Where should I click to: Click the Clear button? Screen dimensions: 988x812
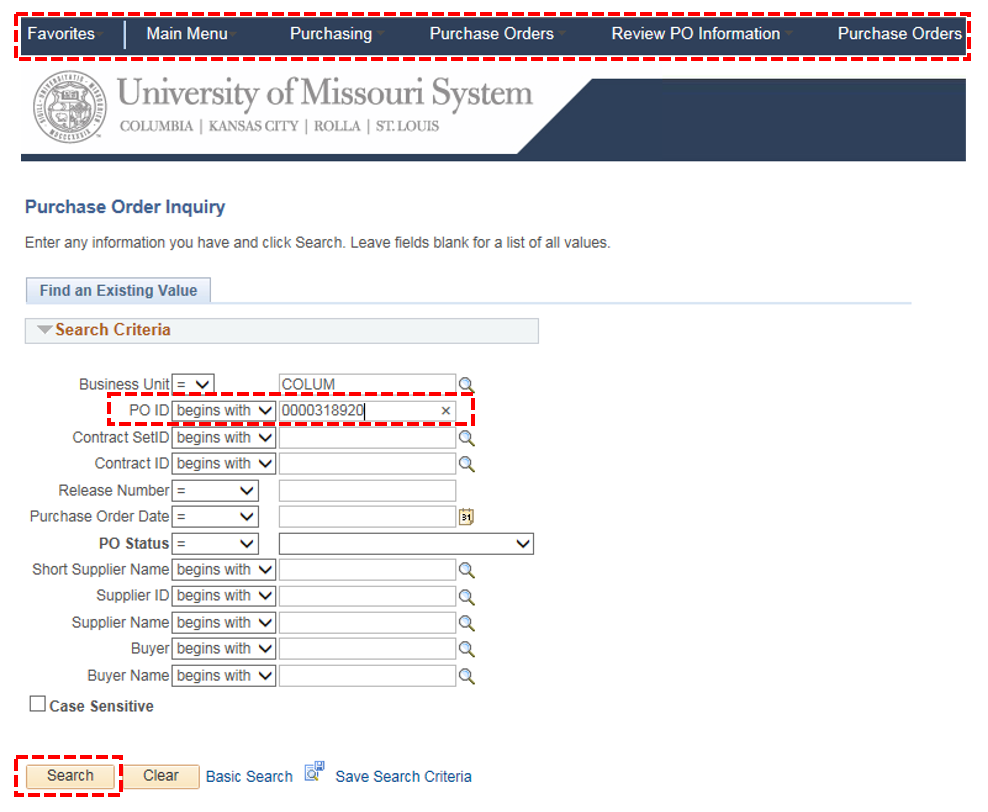click(x=161, y=776)
